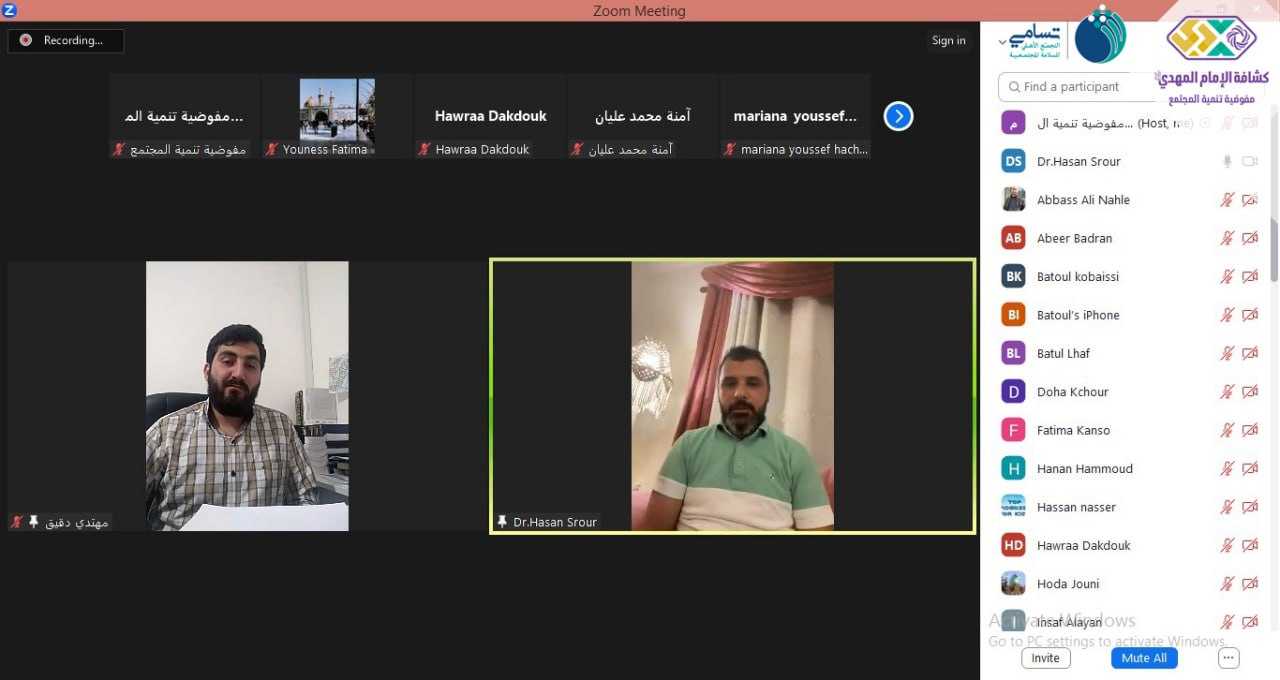This screenshot has height=680, width=1280.
Task: Click Hoda Jouni's avatar in participant list
Action: pos(1013,583)
